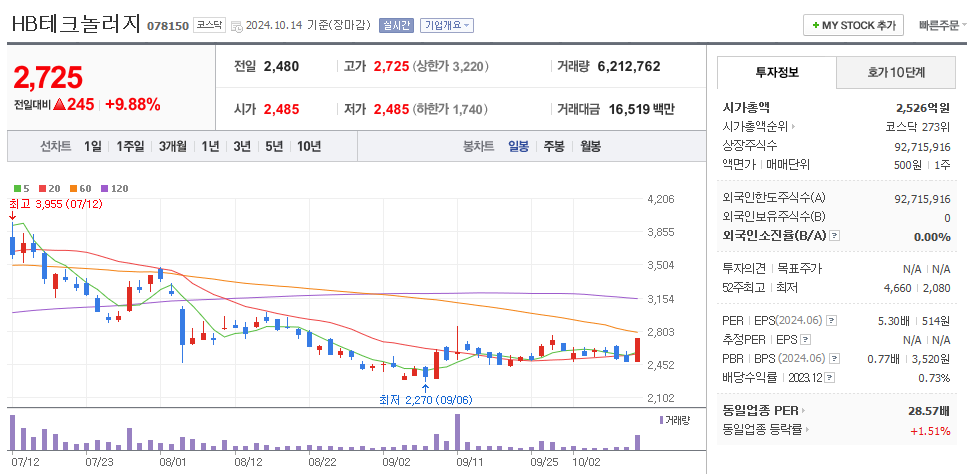Viewport: 973px width, 474px height.
Task: Click the help icon next to PBR BPS (2024.06)
Action: (836, 359)
